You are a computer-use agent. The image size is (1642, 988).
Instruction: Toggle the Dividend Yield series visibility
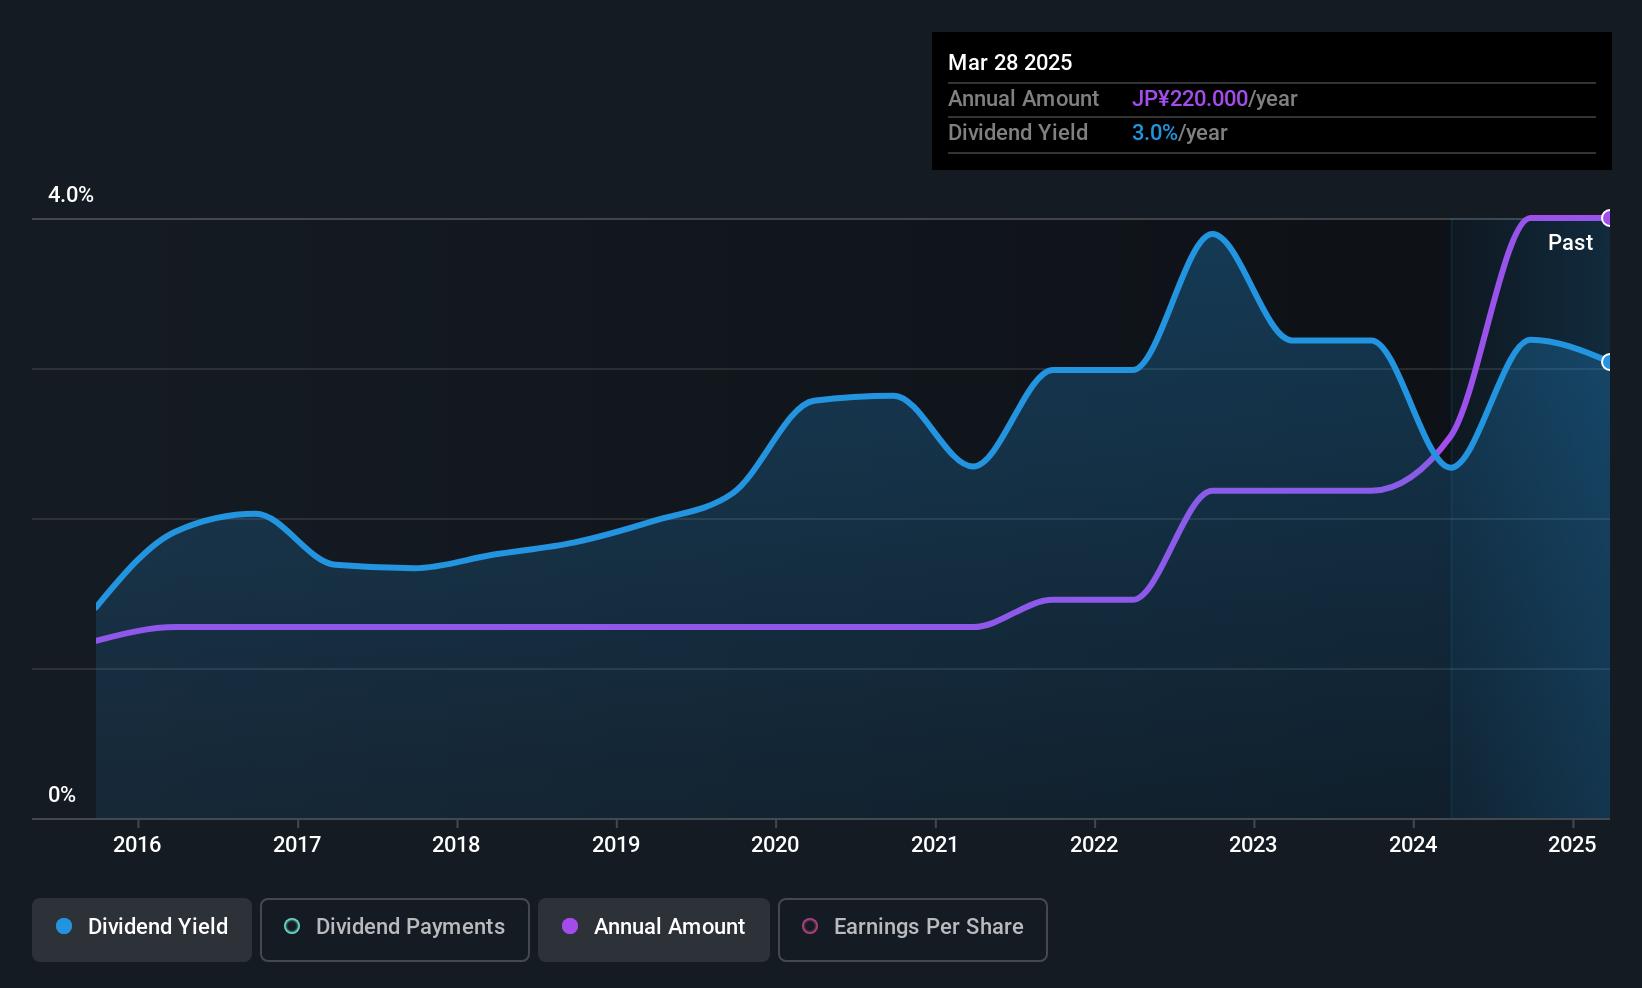tap(141, 928)
